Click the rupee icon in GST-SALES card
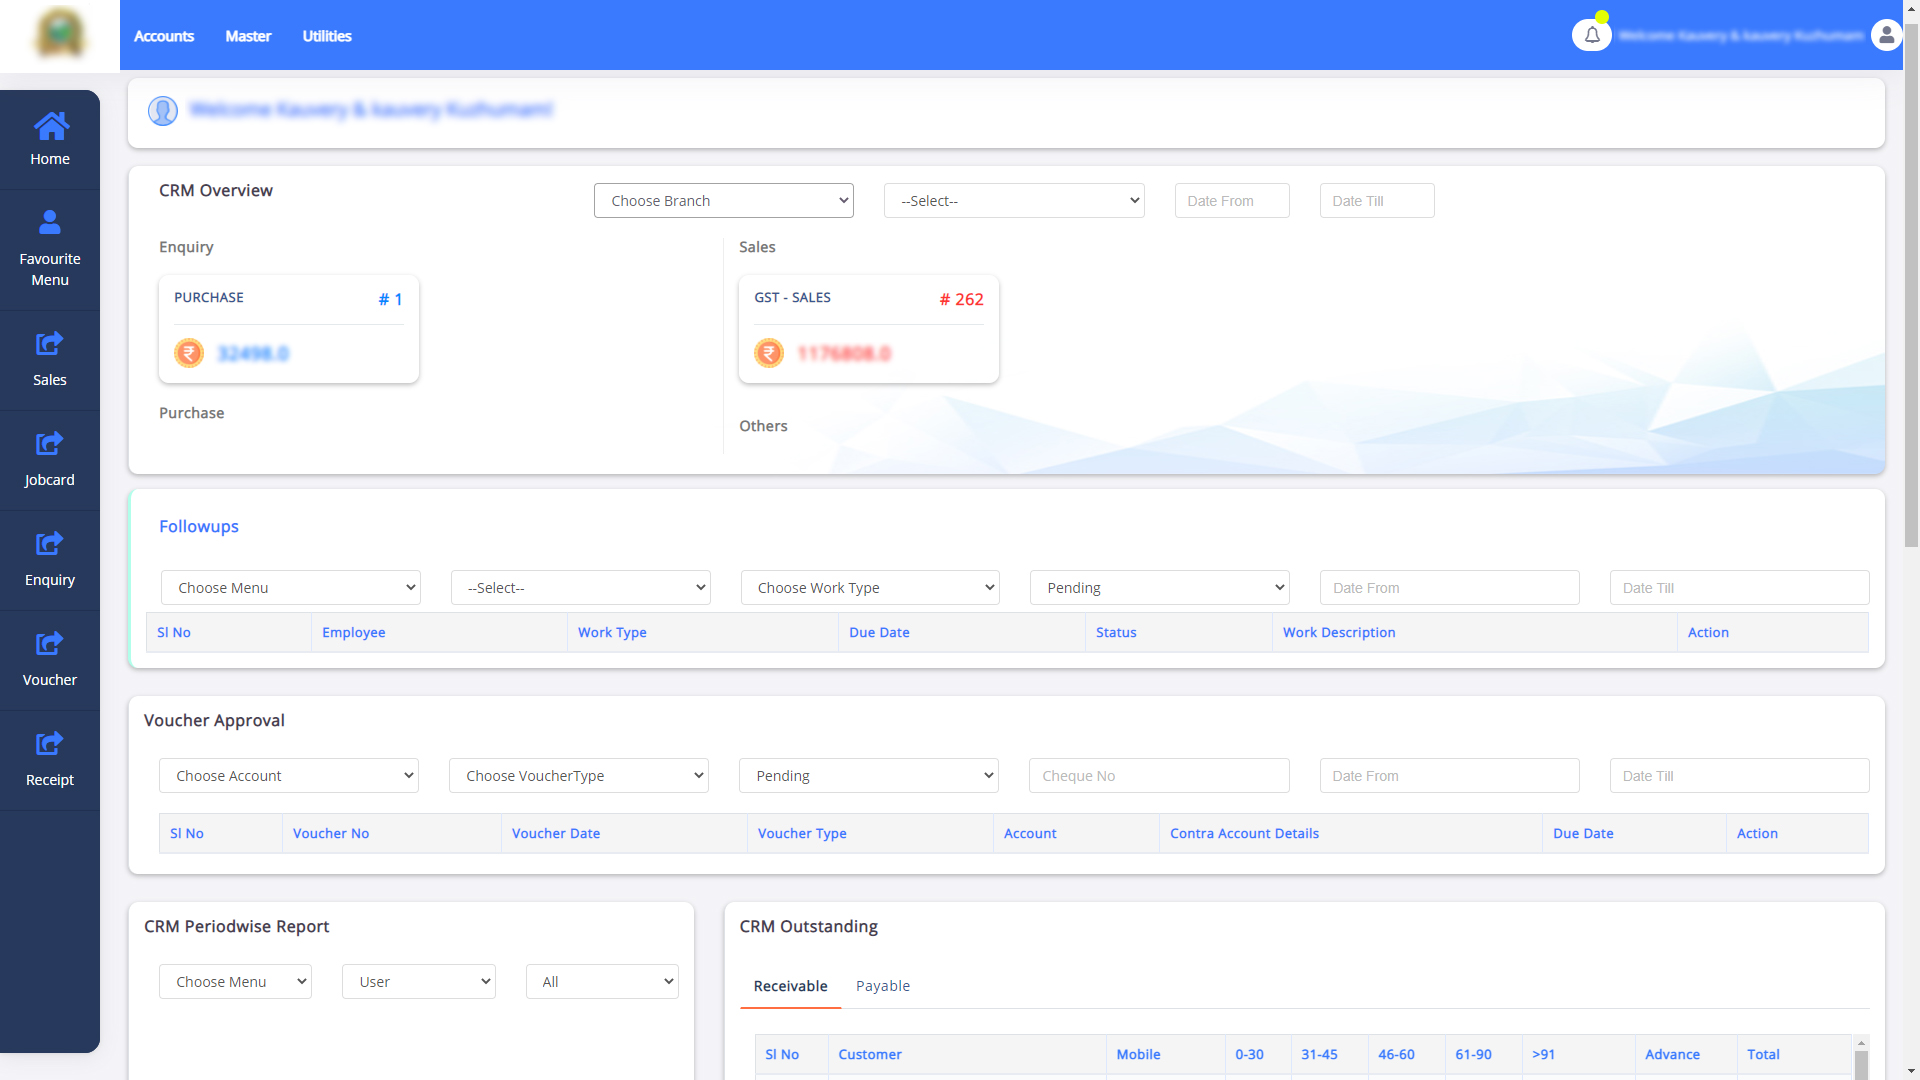Image resolution: width=1920 pixels, height=1080 pixels. coord(769,353)
